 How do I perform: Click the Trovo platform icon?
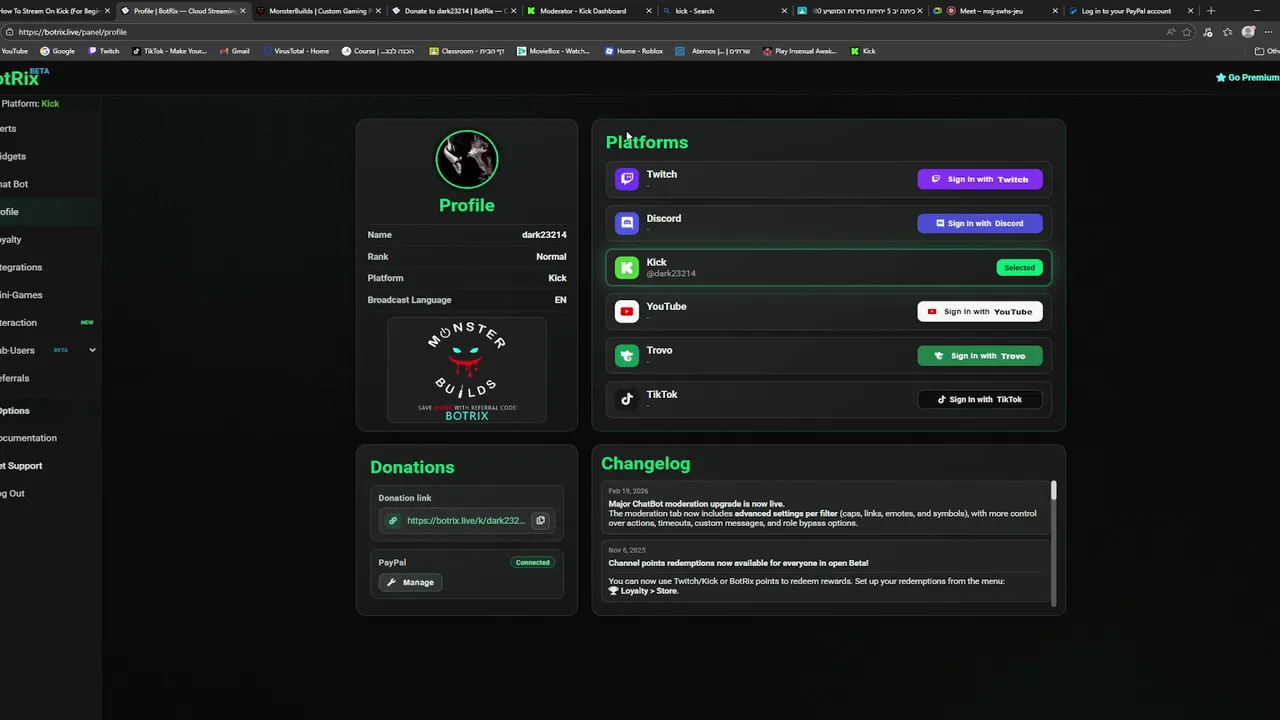(x=627, y=355)
